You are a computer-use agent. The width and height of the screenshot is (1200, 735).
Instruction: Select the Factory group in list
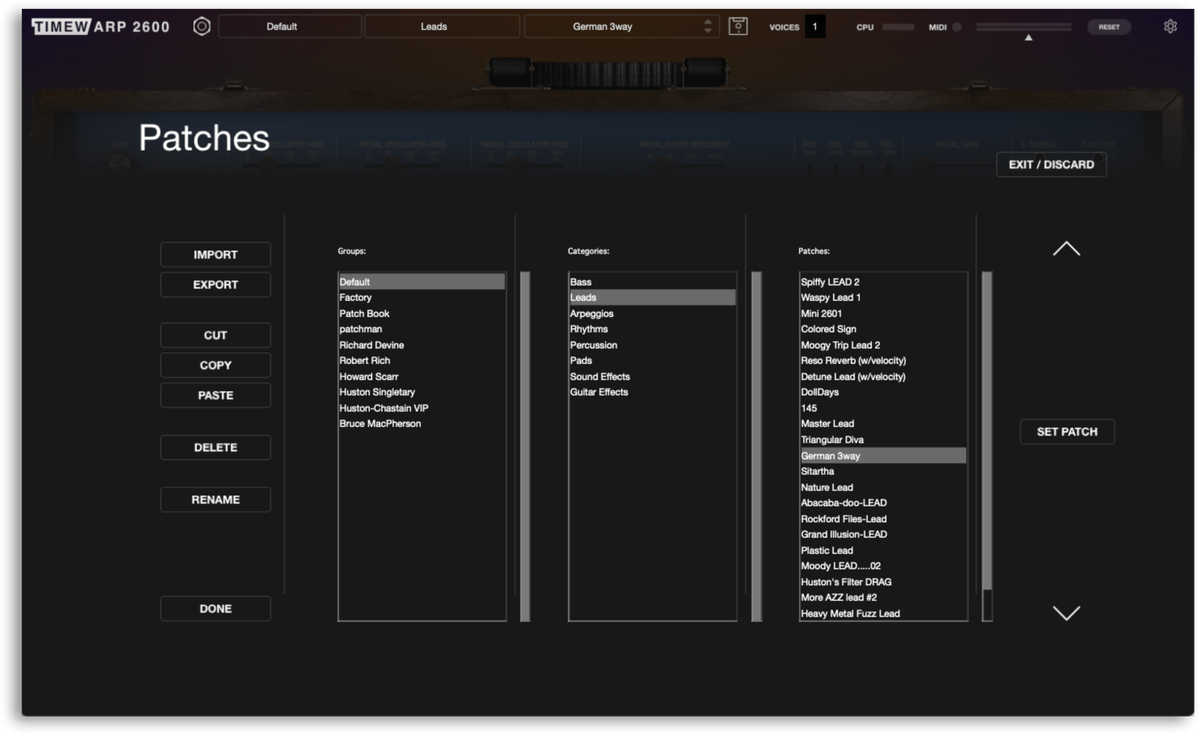click(356, 298)
